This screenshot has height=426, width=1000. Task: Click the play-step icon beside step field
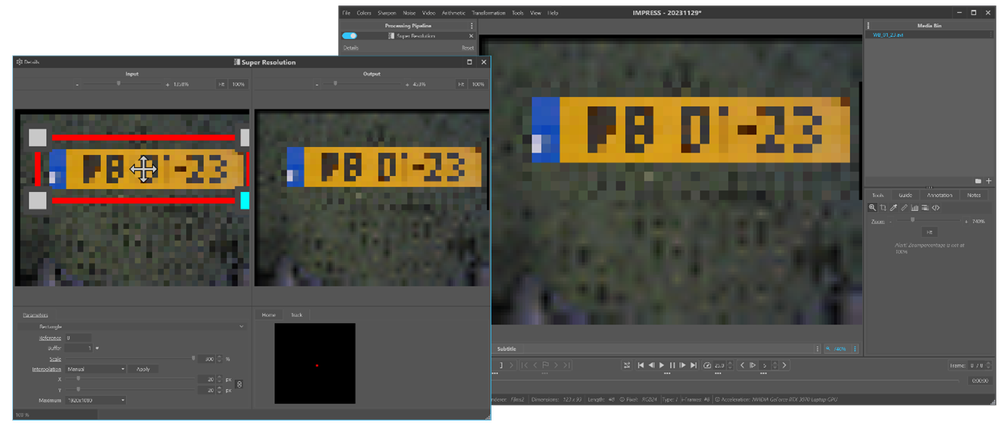753,365
